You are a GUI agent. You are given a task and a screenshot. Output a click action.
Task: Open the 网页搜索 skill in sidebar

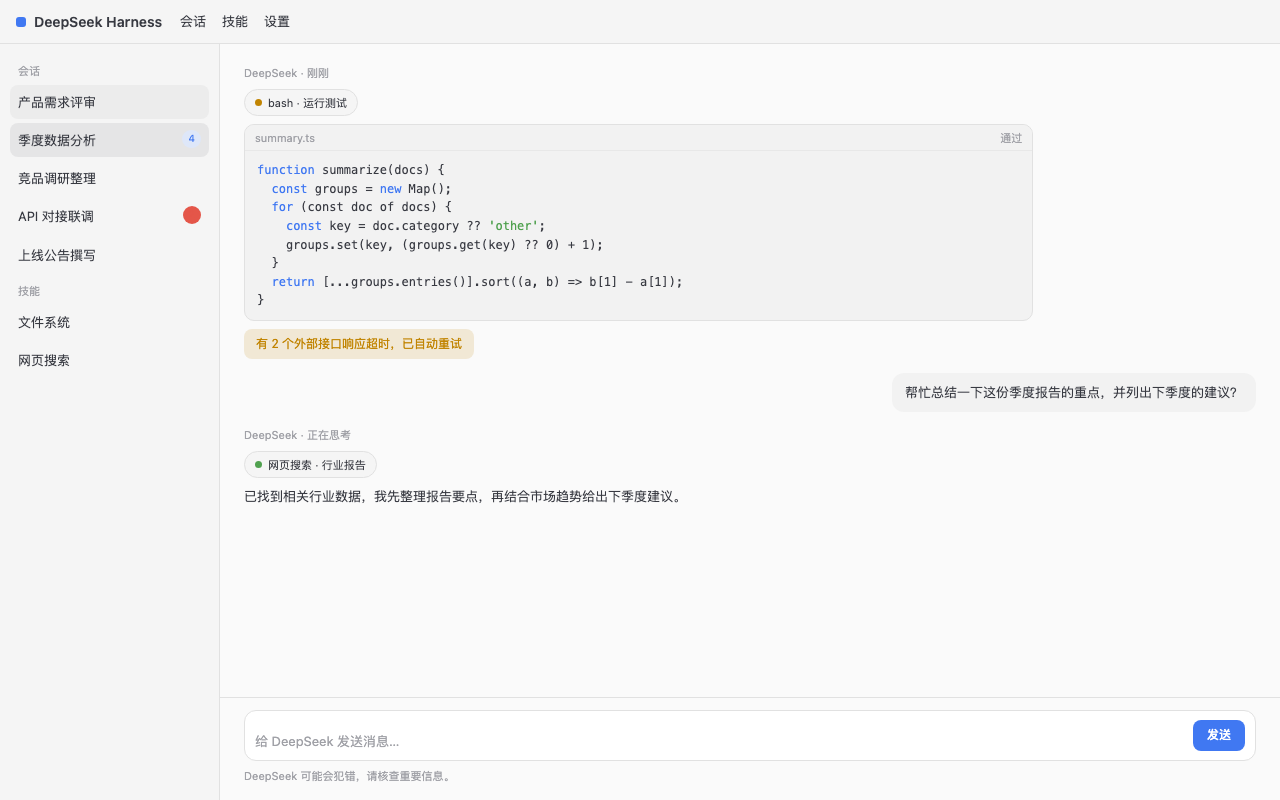[109, 360]
